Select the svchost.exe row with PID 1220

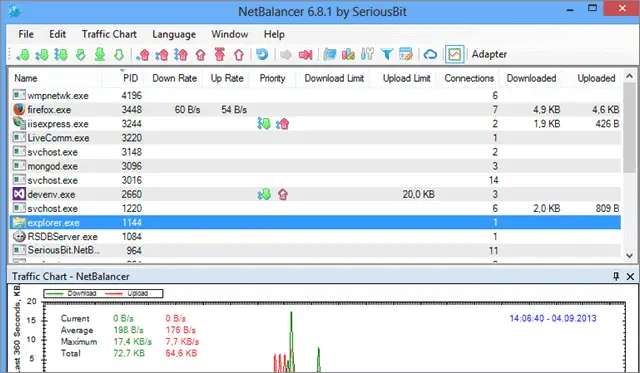coord(315,209)
